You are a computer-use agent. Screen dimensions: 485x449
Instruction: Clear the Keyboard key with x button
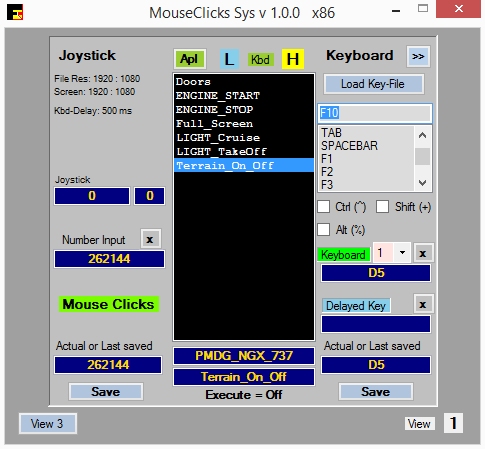[x=423, y=253]
